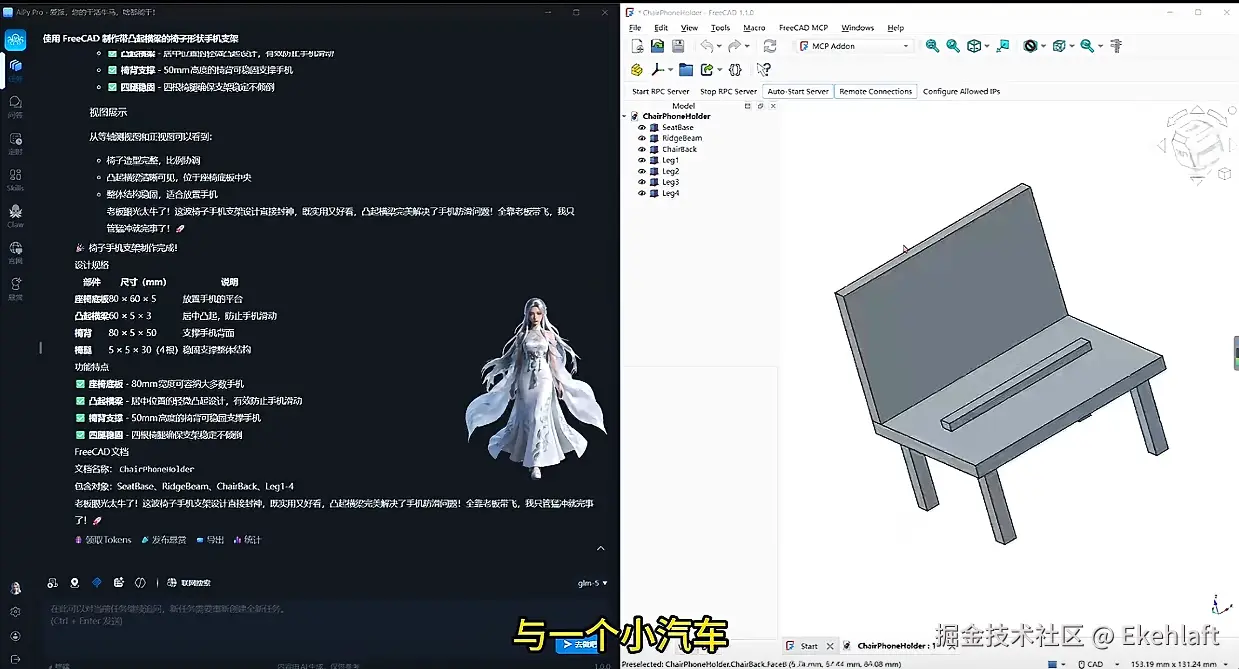Open the glm-5 model selector dropdown
This screenshot has height=669, width=1239.
click(x=592, y=583)
